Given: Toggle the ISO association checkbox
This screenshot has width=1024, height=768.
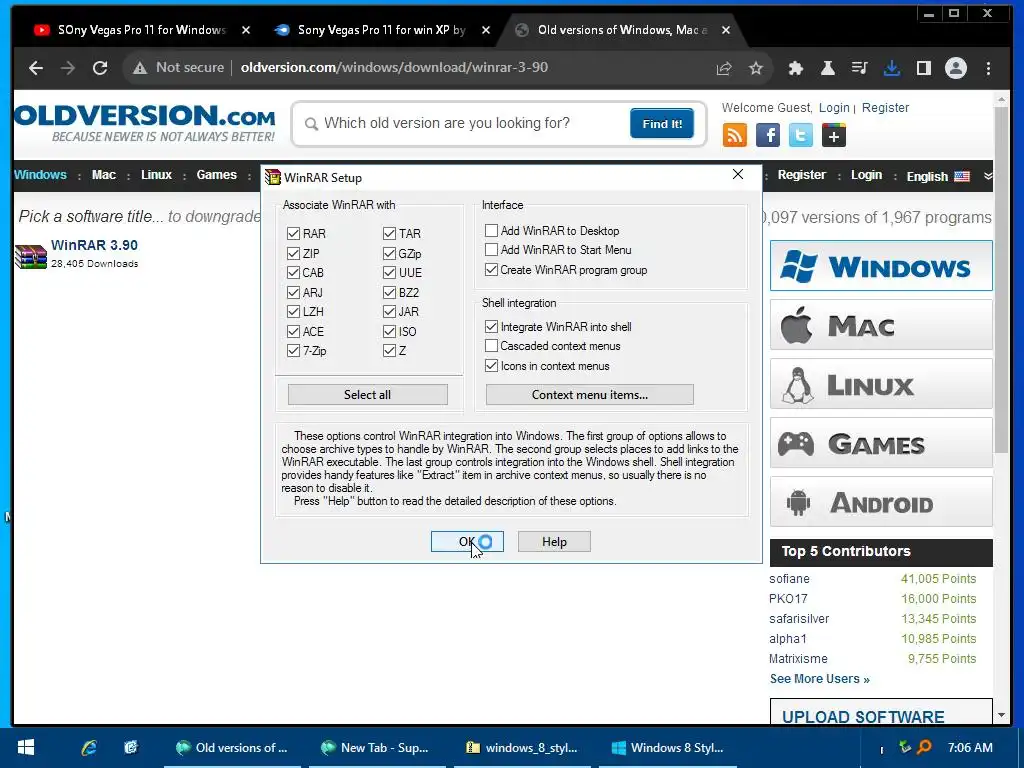Looking at the screenshot, I should (389, 331).
